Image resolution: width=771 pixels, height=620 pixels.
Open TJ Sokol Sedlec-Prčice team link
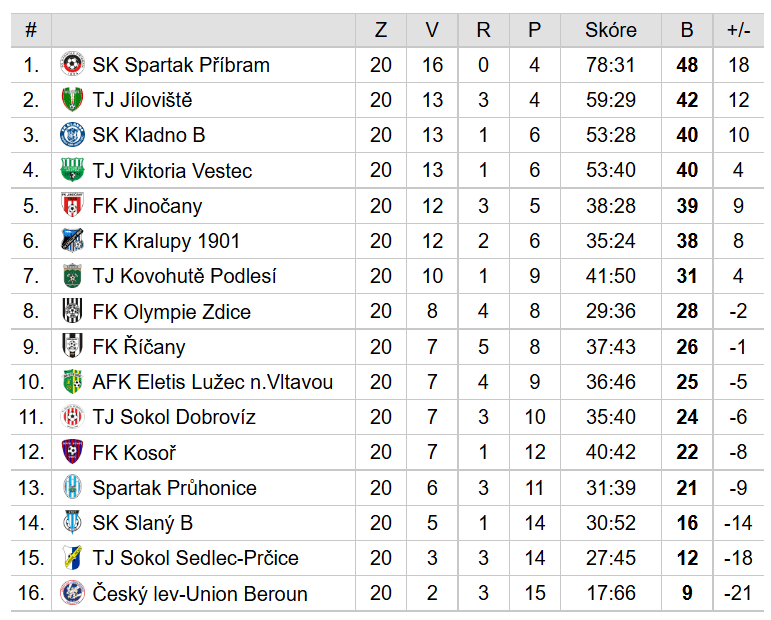tap(196, 558)
